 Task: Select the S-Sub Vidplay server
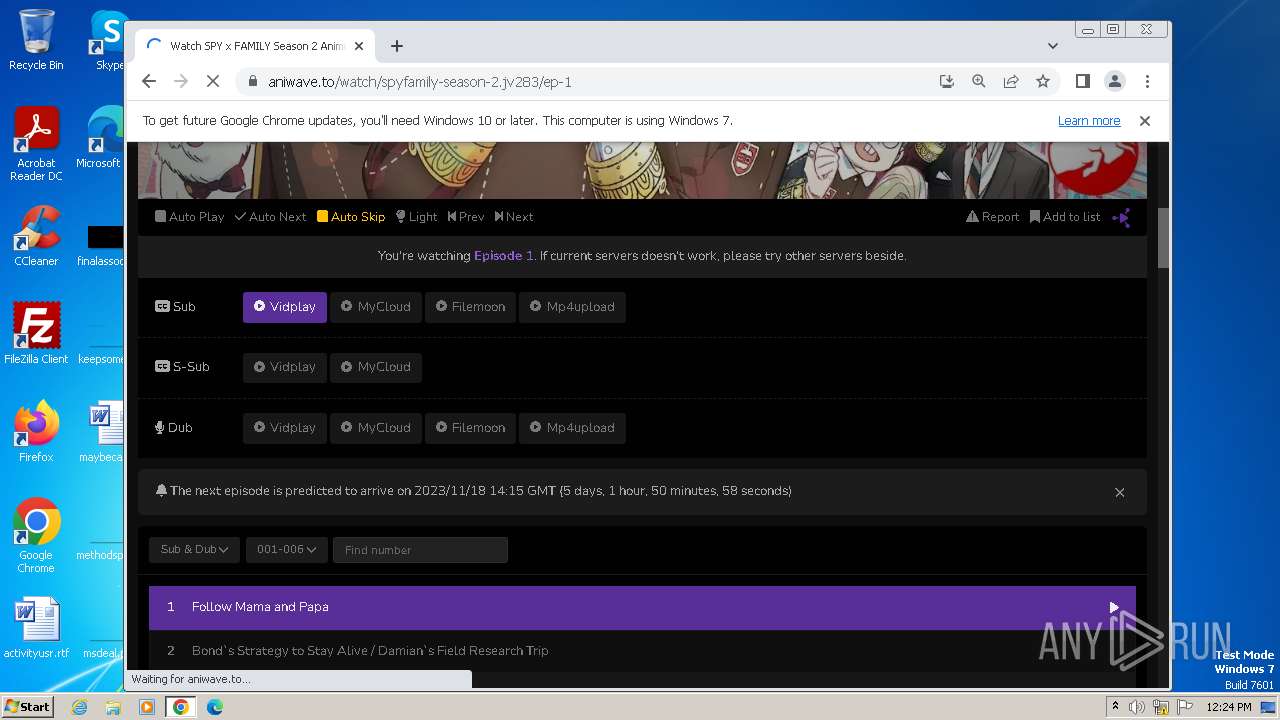coord(285,367)
